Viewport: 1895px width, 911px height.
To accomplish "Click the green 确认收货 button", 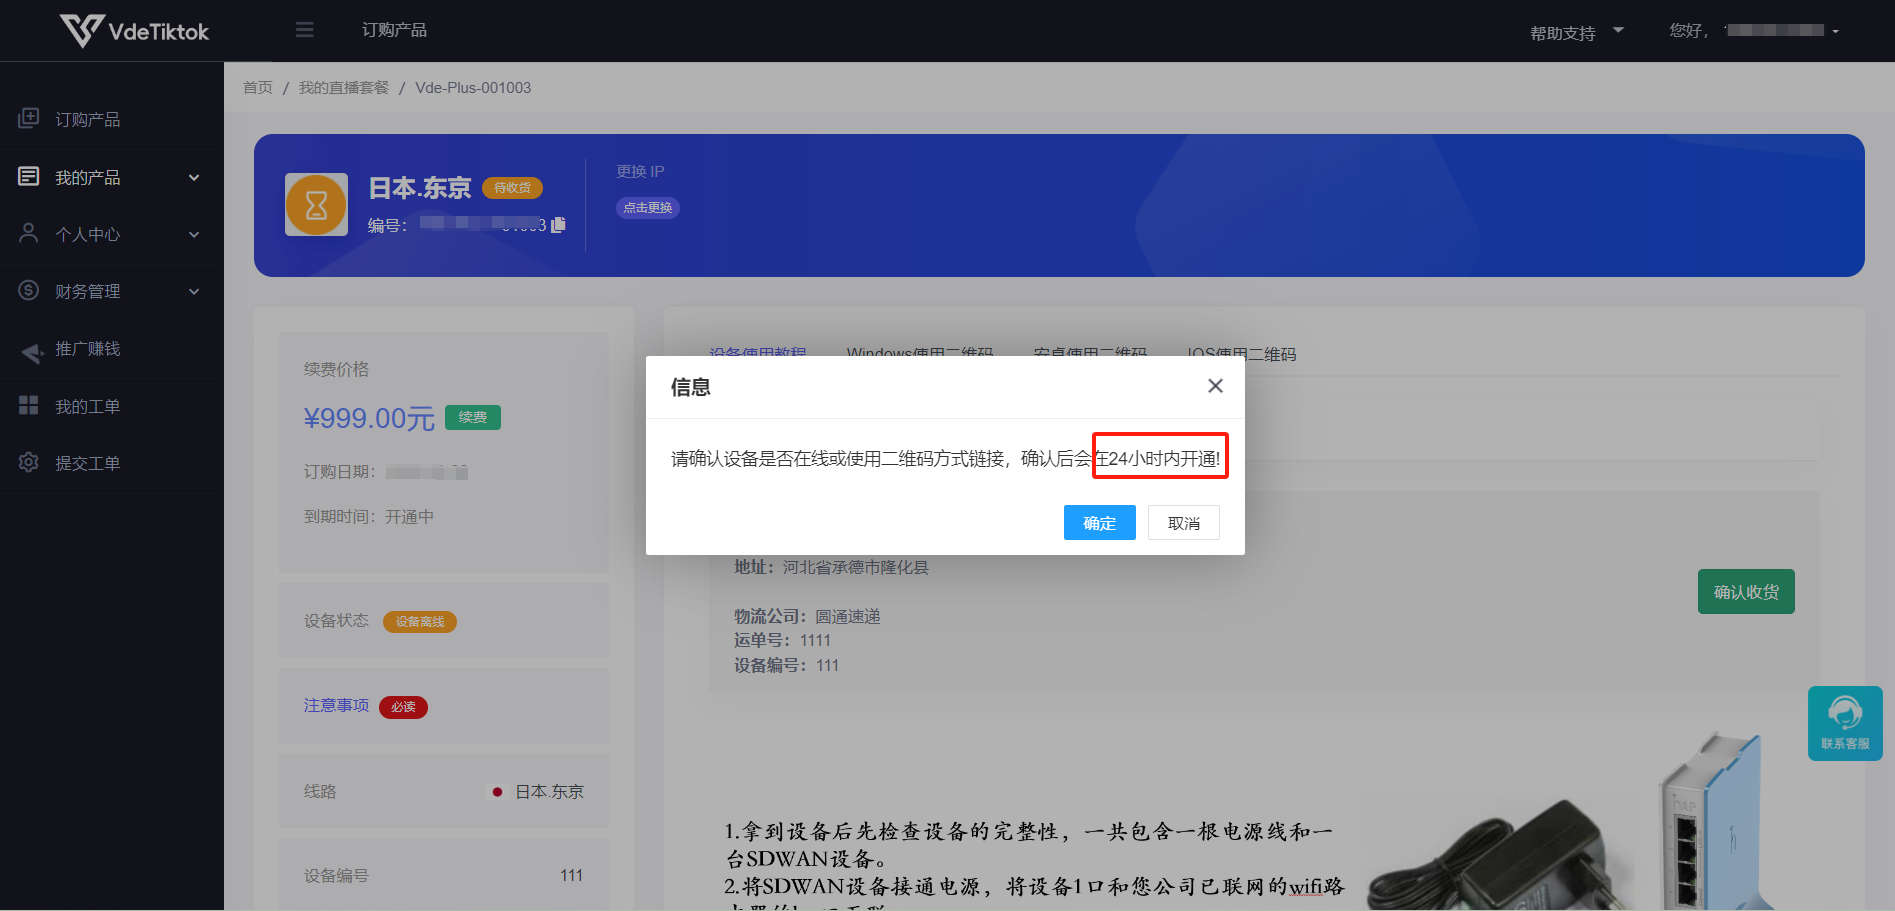I will click(1745, 592).
